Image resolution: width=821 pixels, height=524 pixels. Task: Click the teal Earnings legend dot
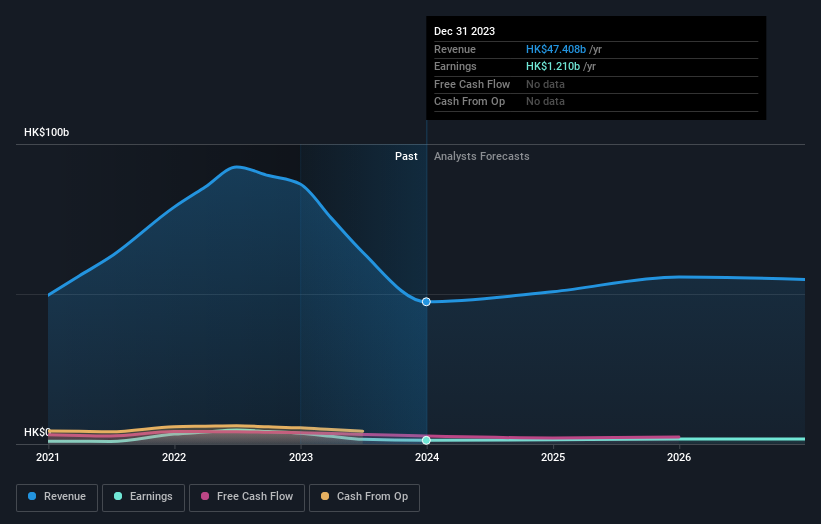click(118, 496)
